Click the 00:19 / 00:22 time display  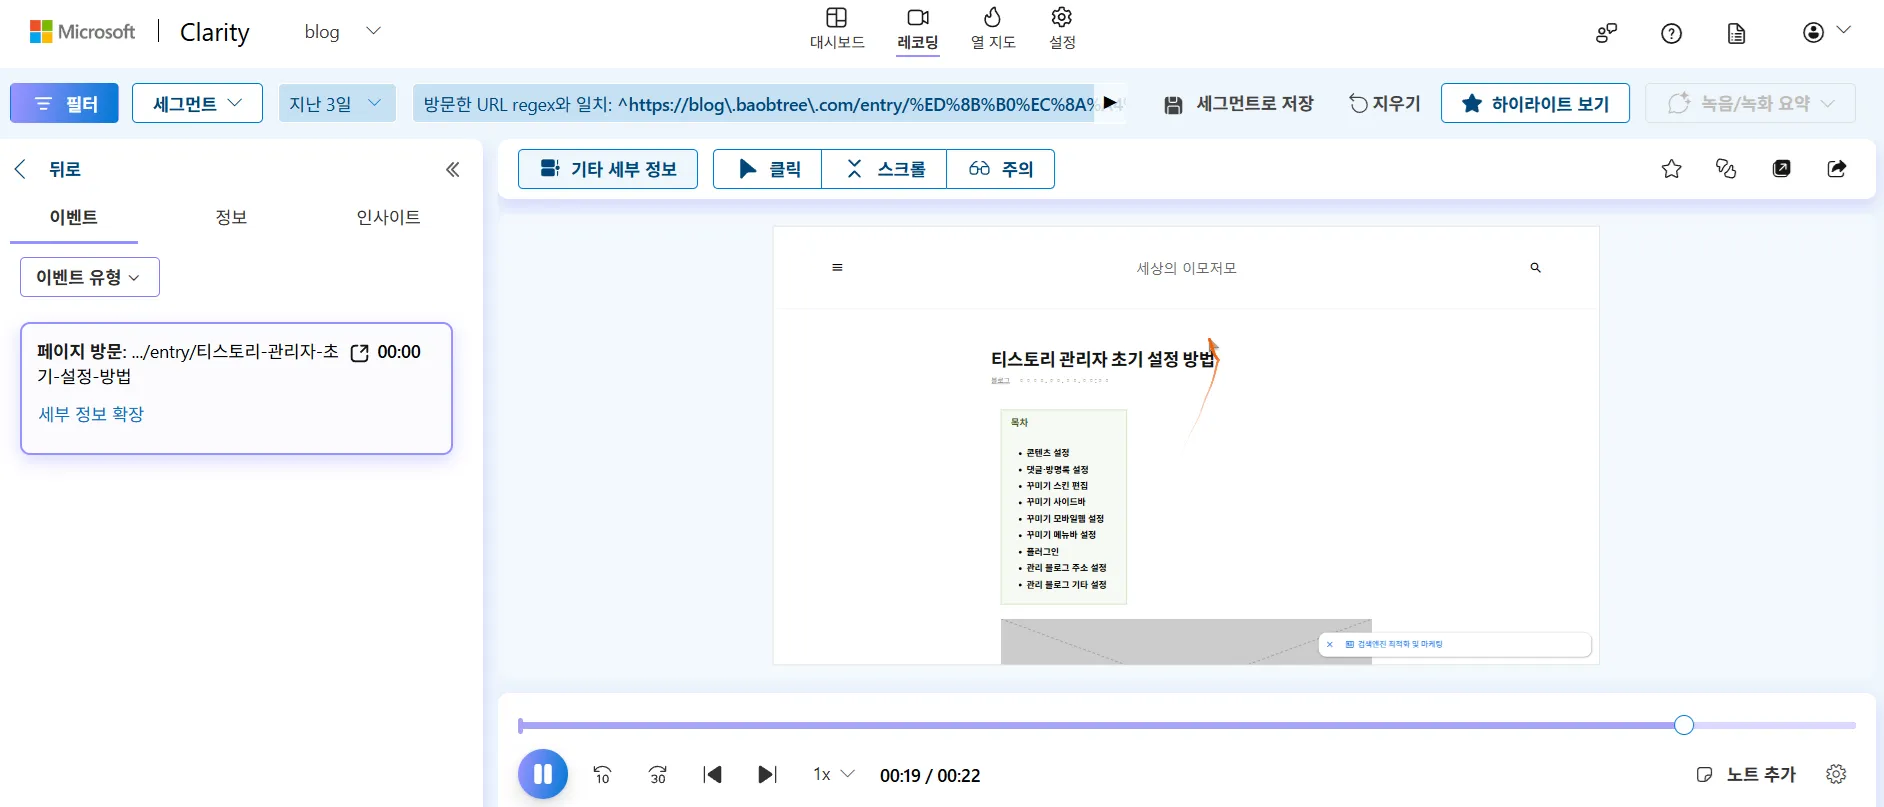tap(930, 775)
